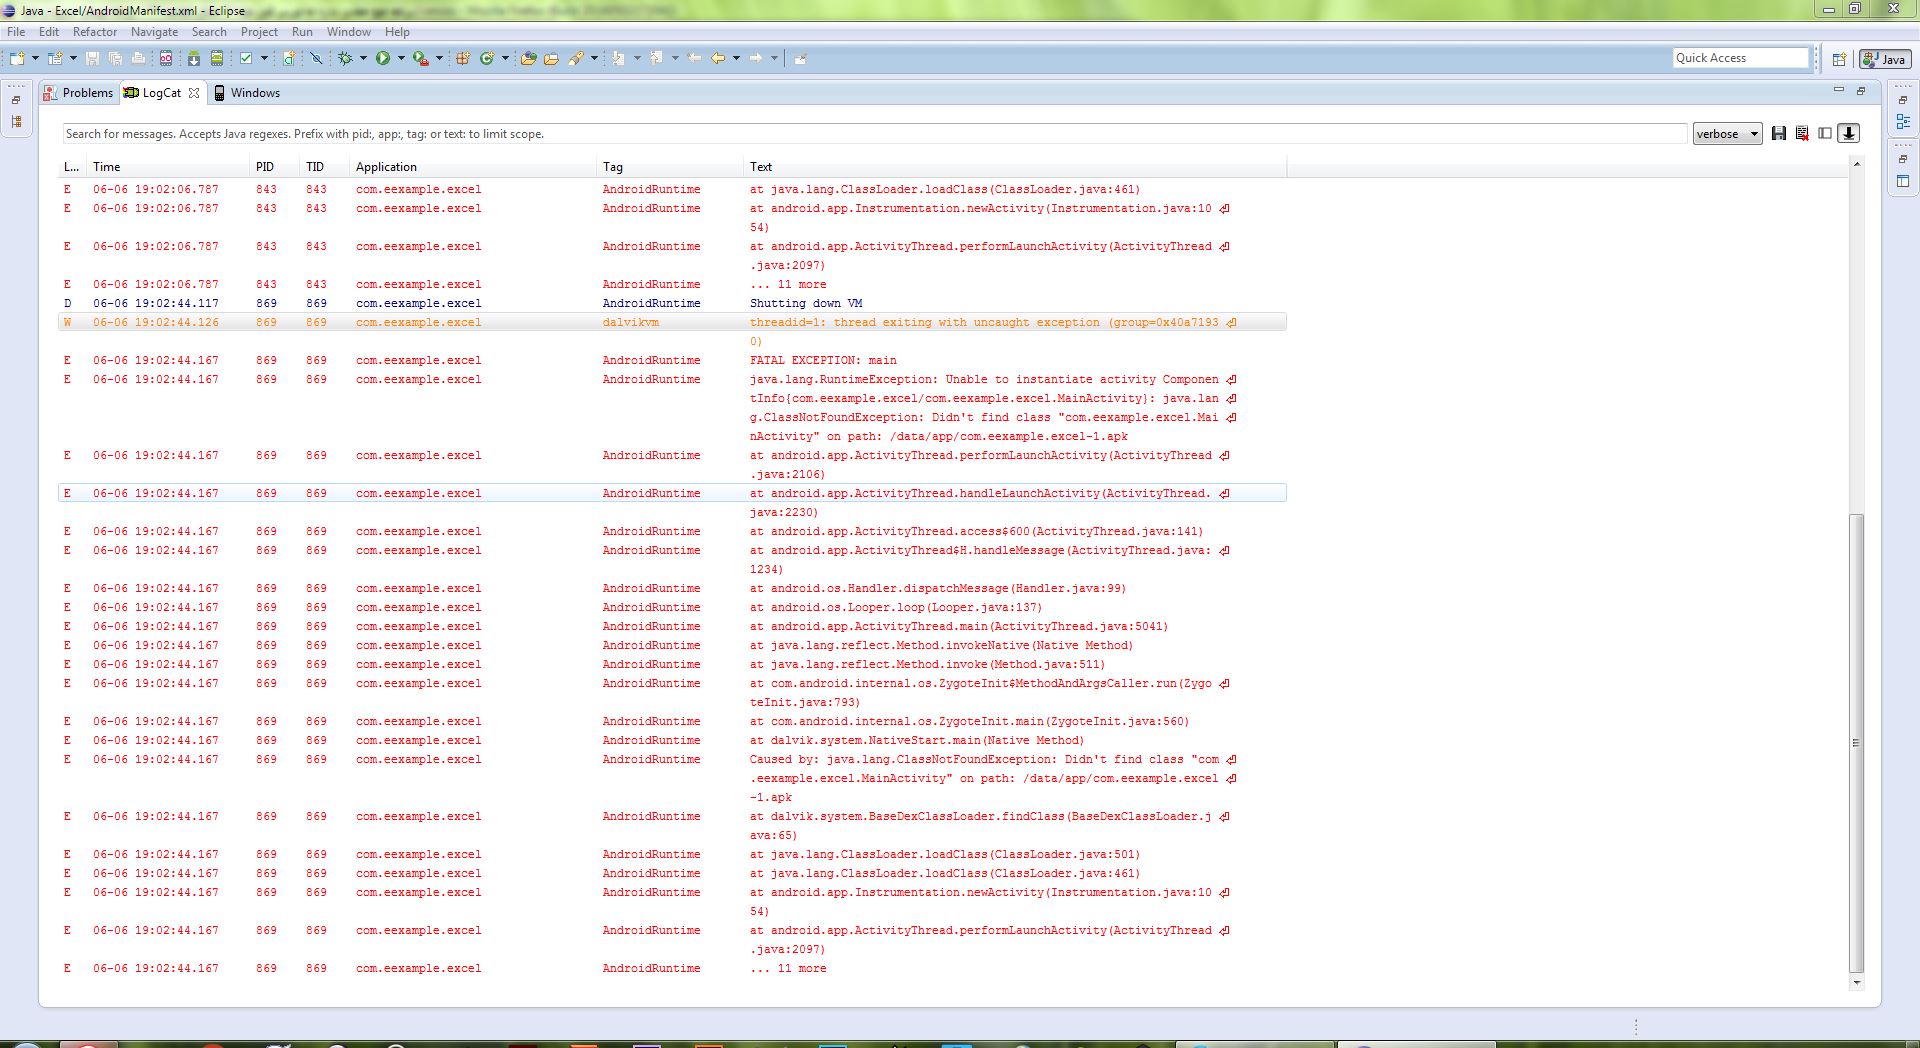Close the LogCat tab
1920x1048 pixels.
click(x=194, y=93)
